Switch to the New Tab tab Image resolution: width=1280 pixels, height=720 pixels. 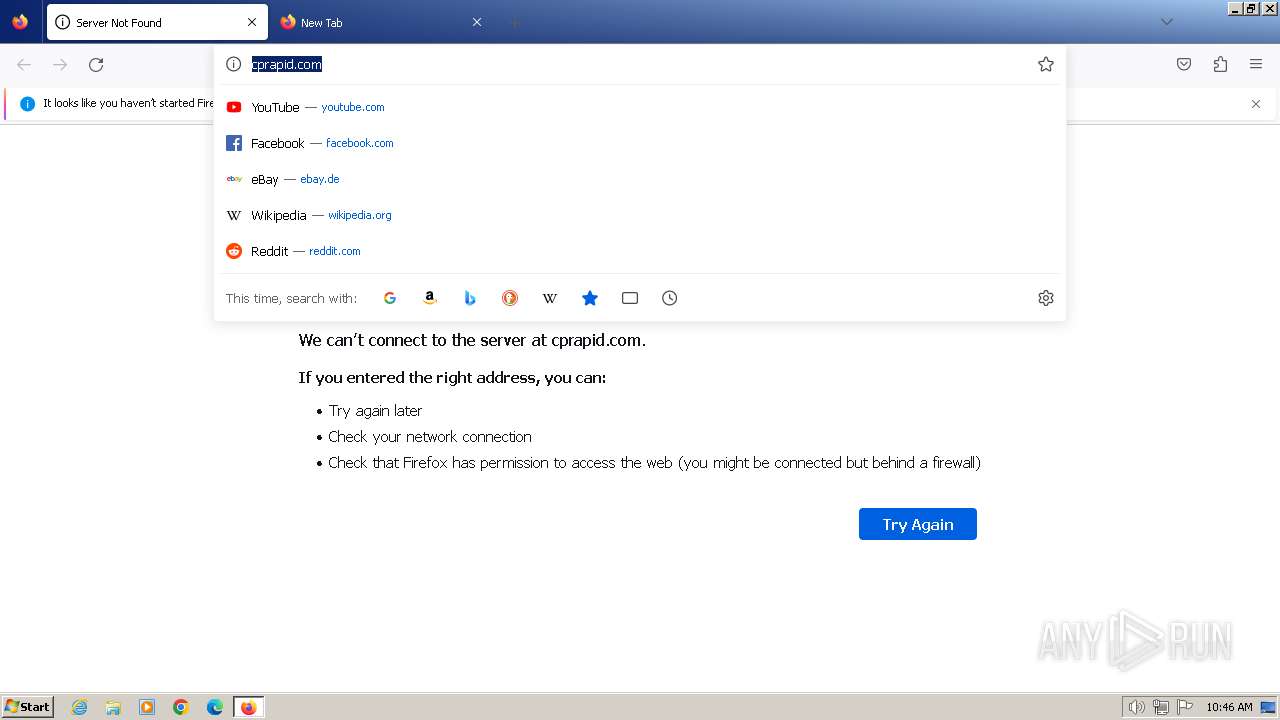[x=381, y=22]
